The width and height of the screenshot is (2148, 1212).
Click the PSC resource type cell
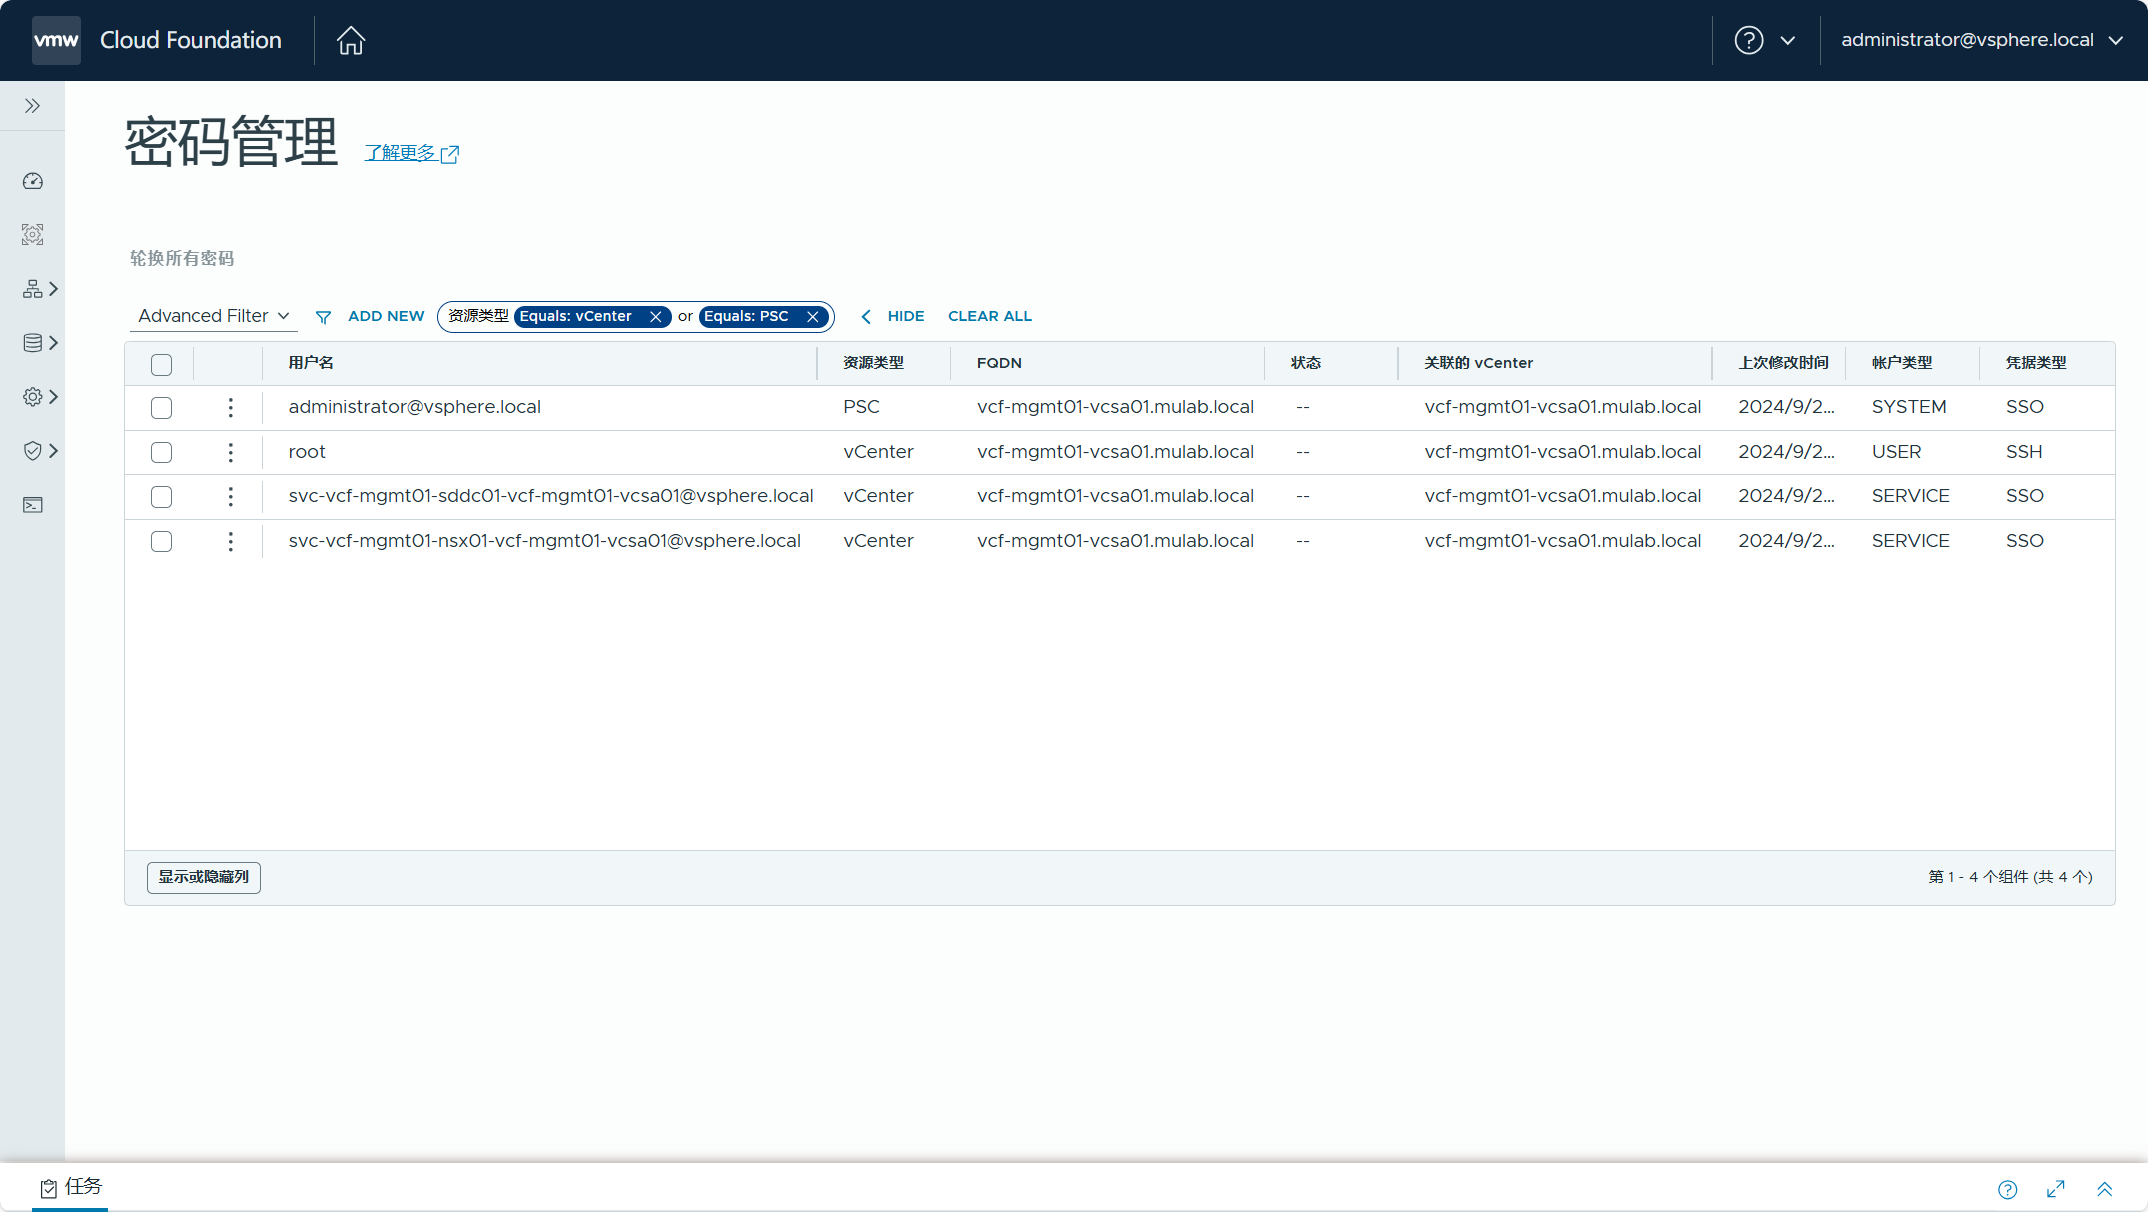click(862, 407)
